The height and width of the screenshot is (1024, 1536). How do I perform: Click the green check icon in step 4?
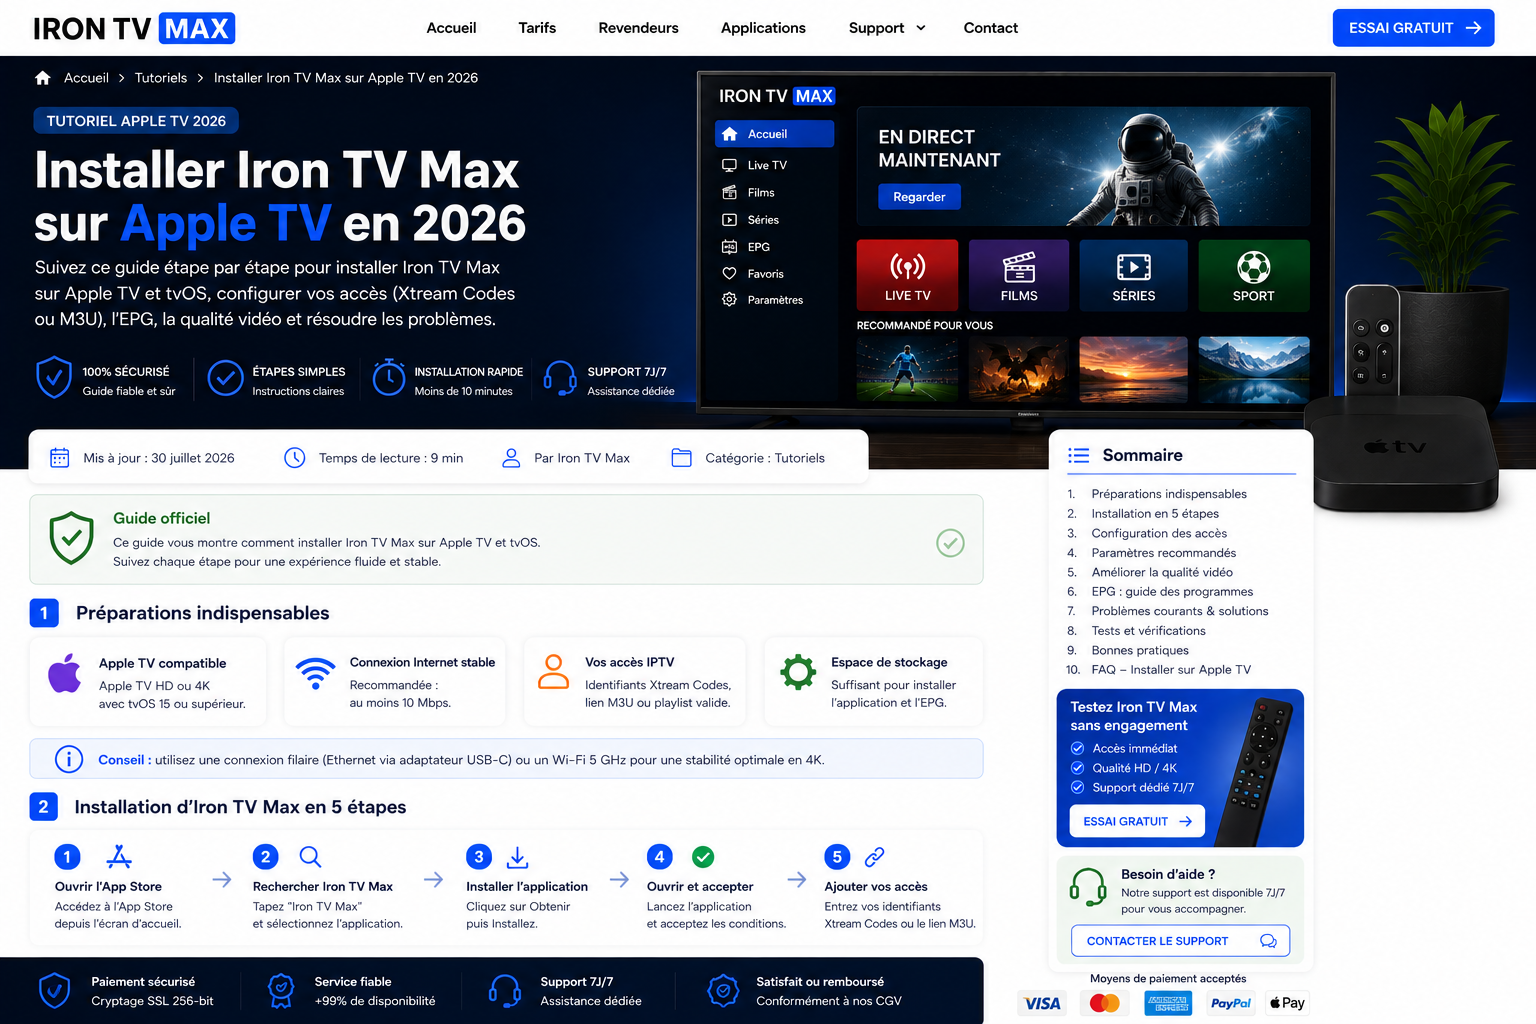click(x=703, y=857)
